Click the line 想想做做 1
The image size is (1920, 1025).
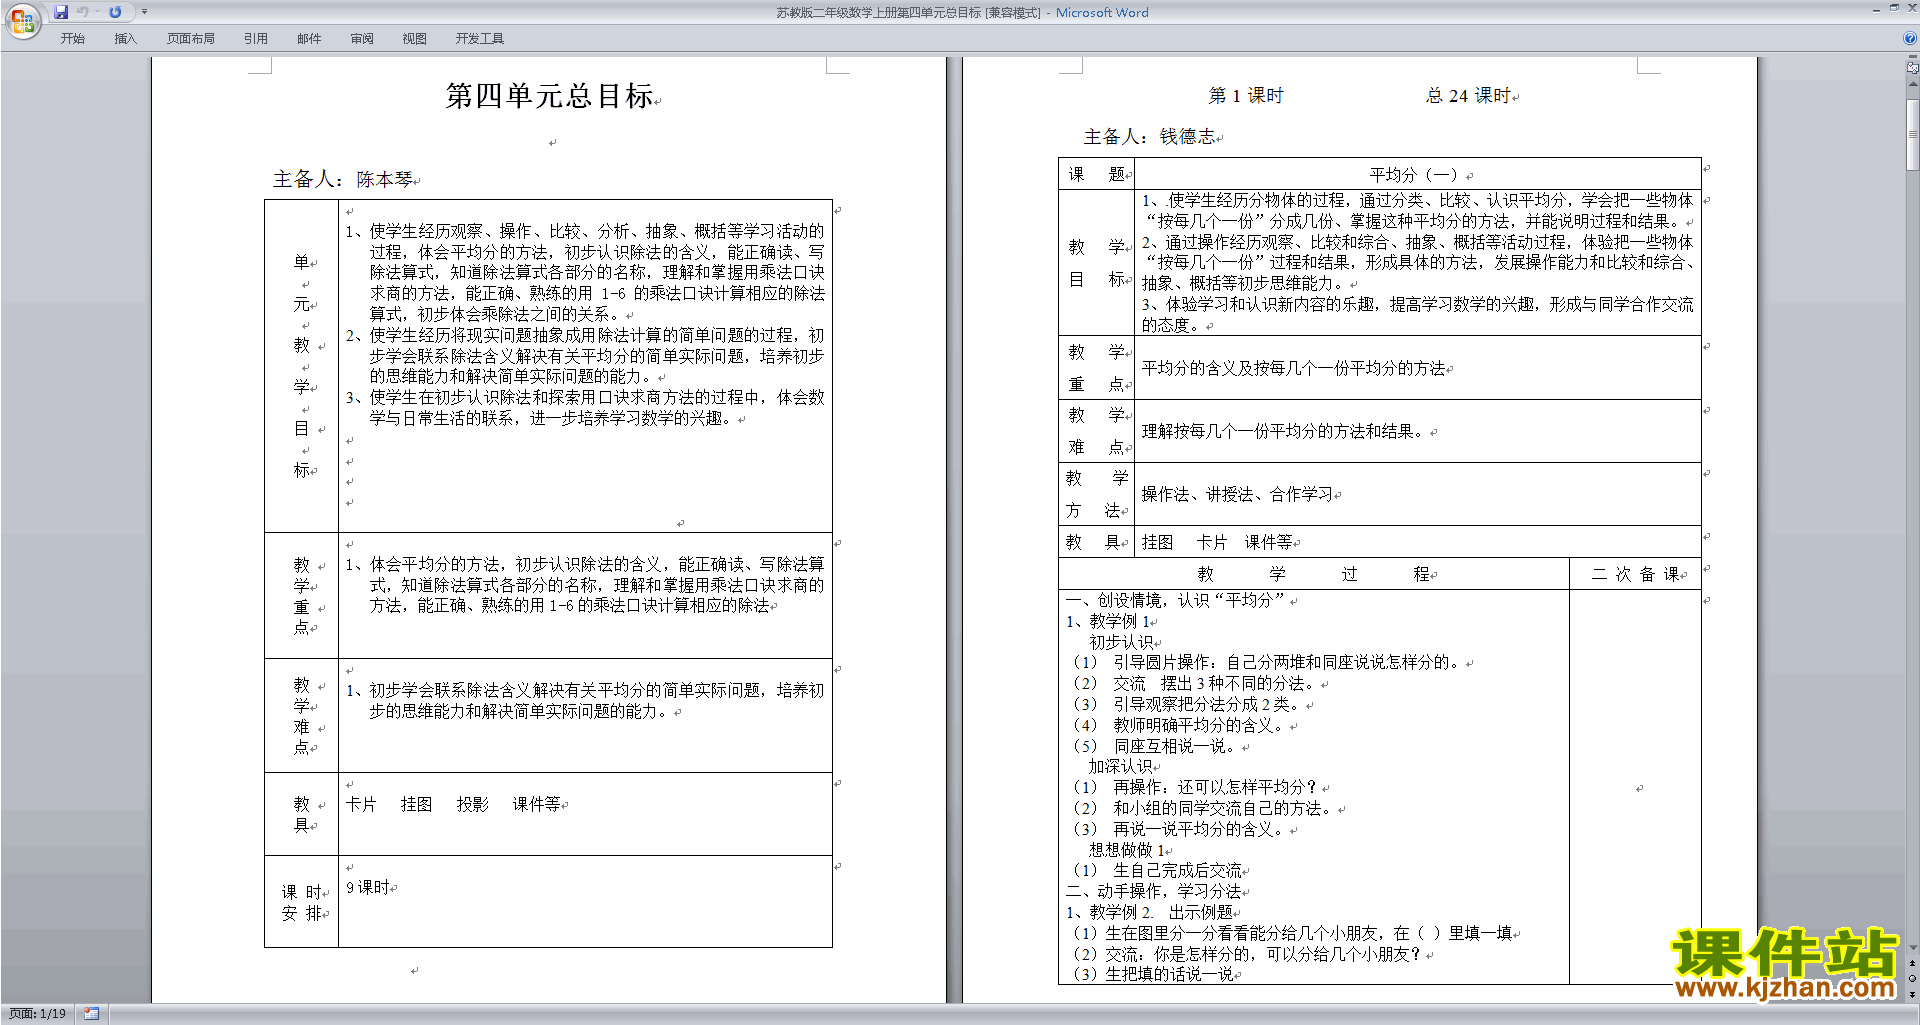(1126, 850)
